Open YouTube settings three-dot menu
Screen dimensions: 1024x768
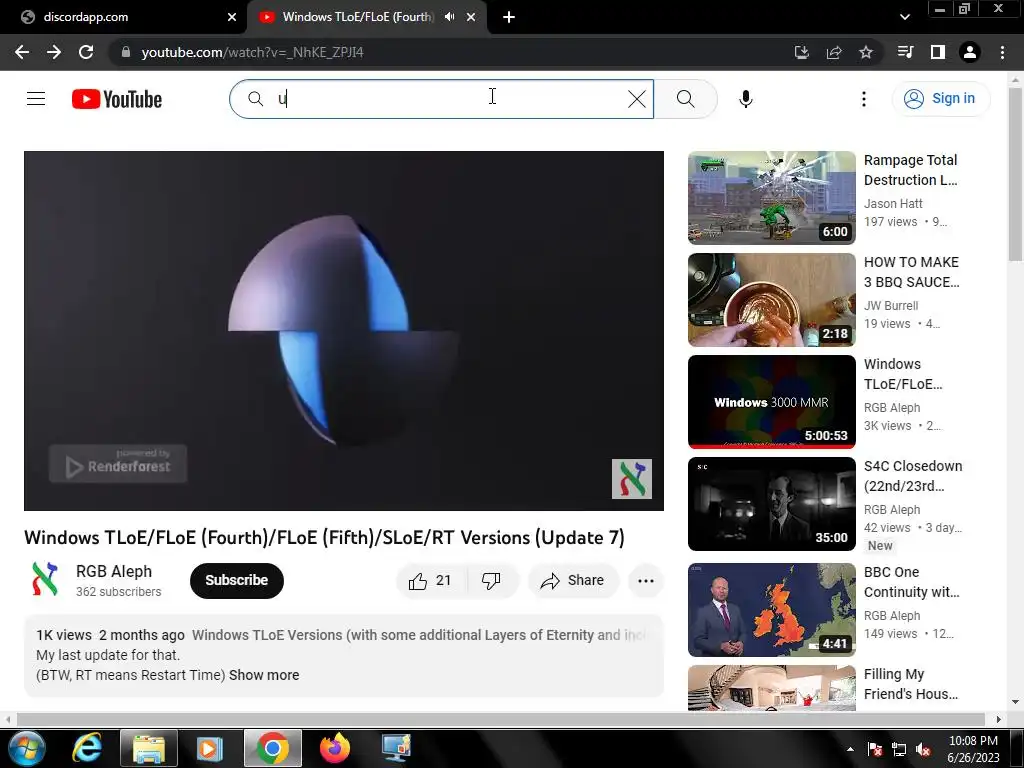pyautogui.click(x=863, y=99)
